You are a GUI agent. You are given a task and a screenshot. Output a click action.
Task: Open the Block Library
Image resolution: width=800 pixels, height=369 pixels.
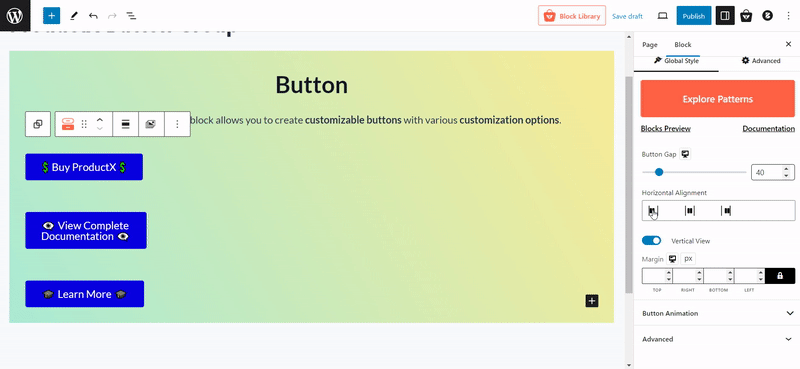click(x=571, y=16)
